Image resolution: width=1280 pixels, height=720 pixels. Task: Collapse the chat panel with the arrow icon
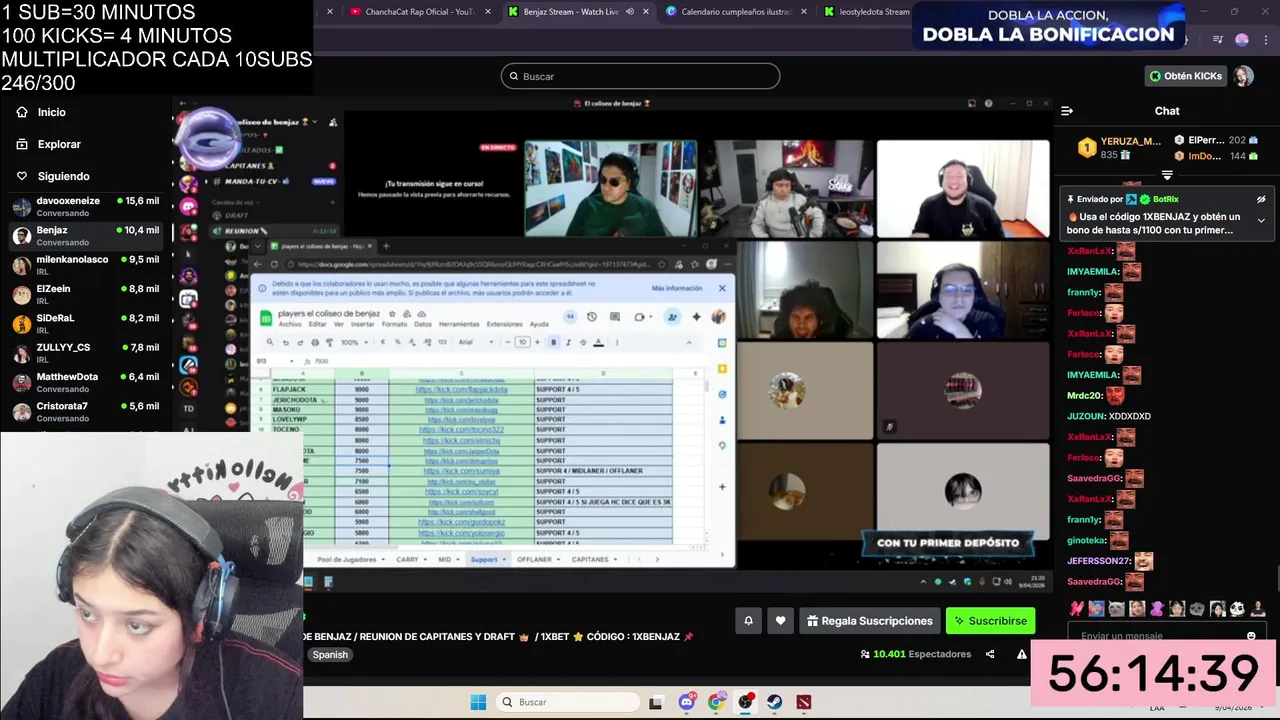[1067, 111]
